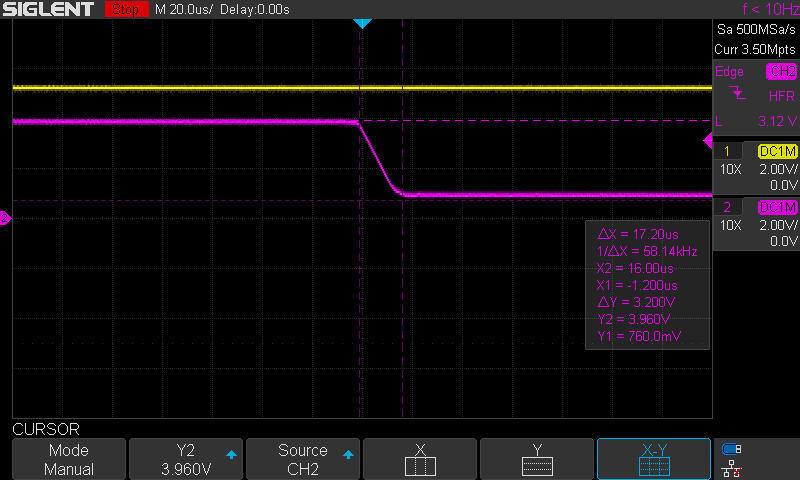Click the channel 1 number label
Viewport: 800px width, 480px height.
(x=727, y=151)
